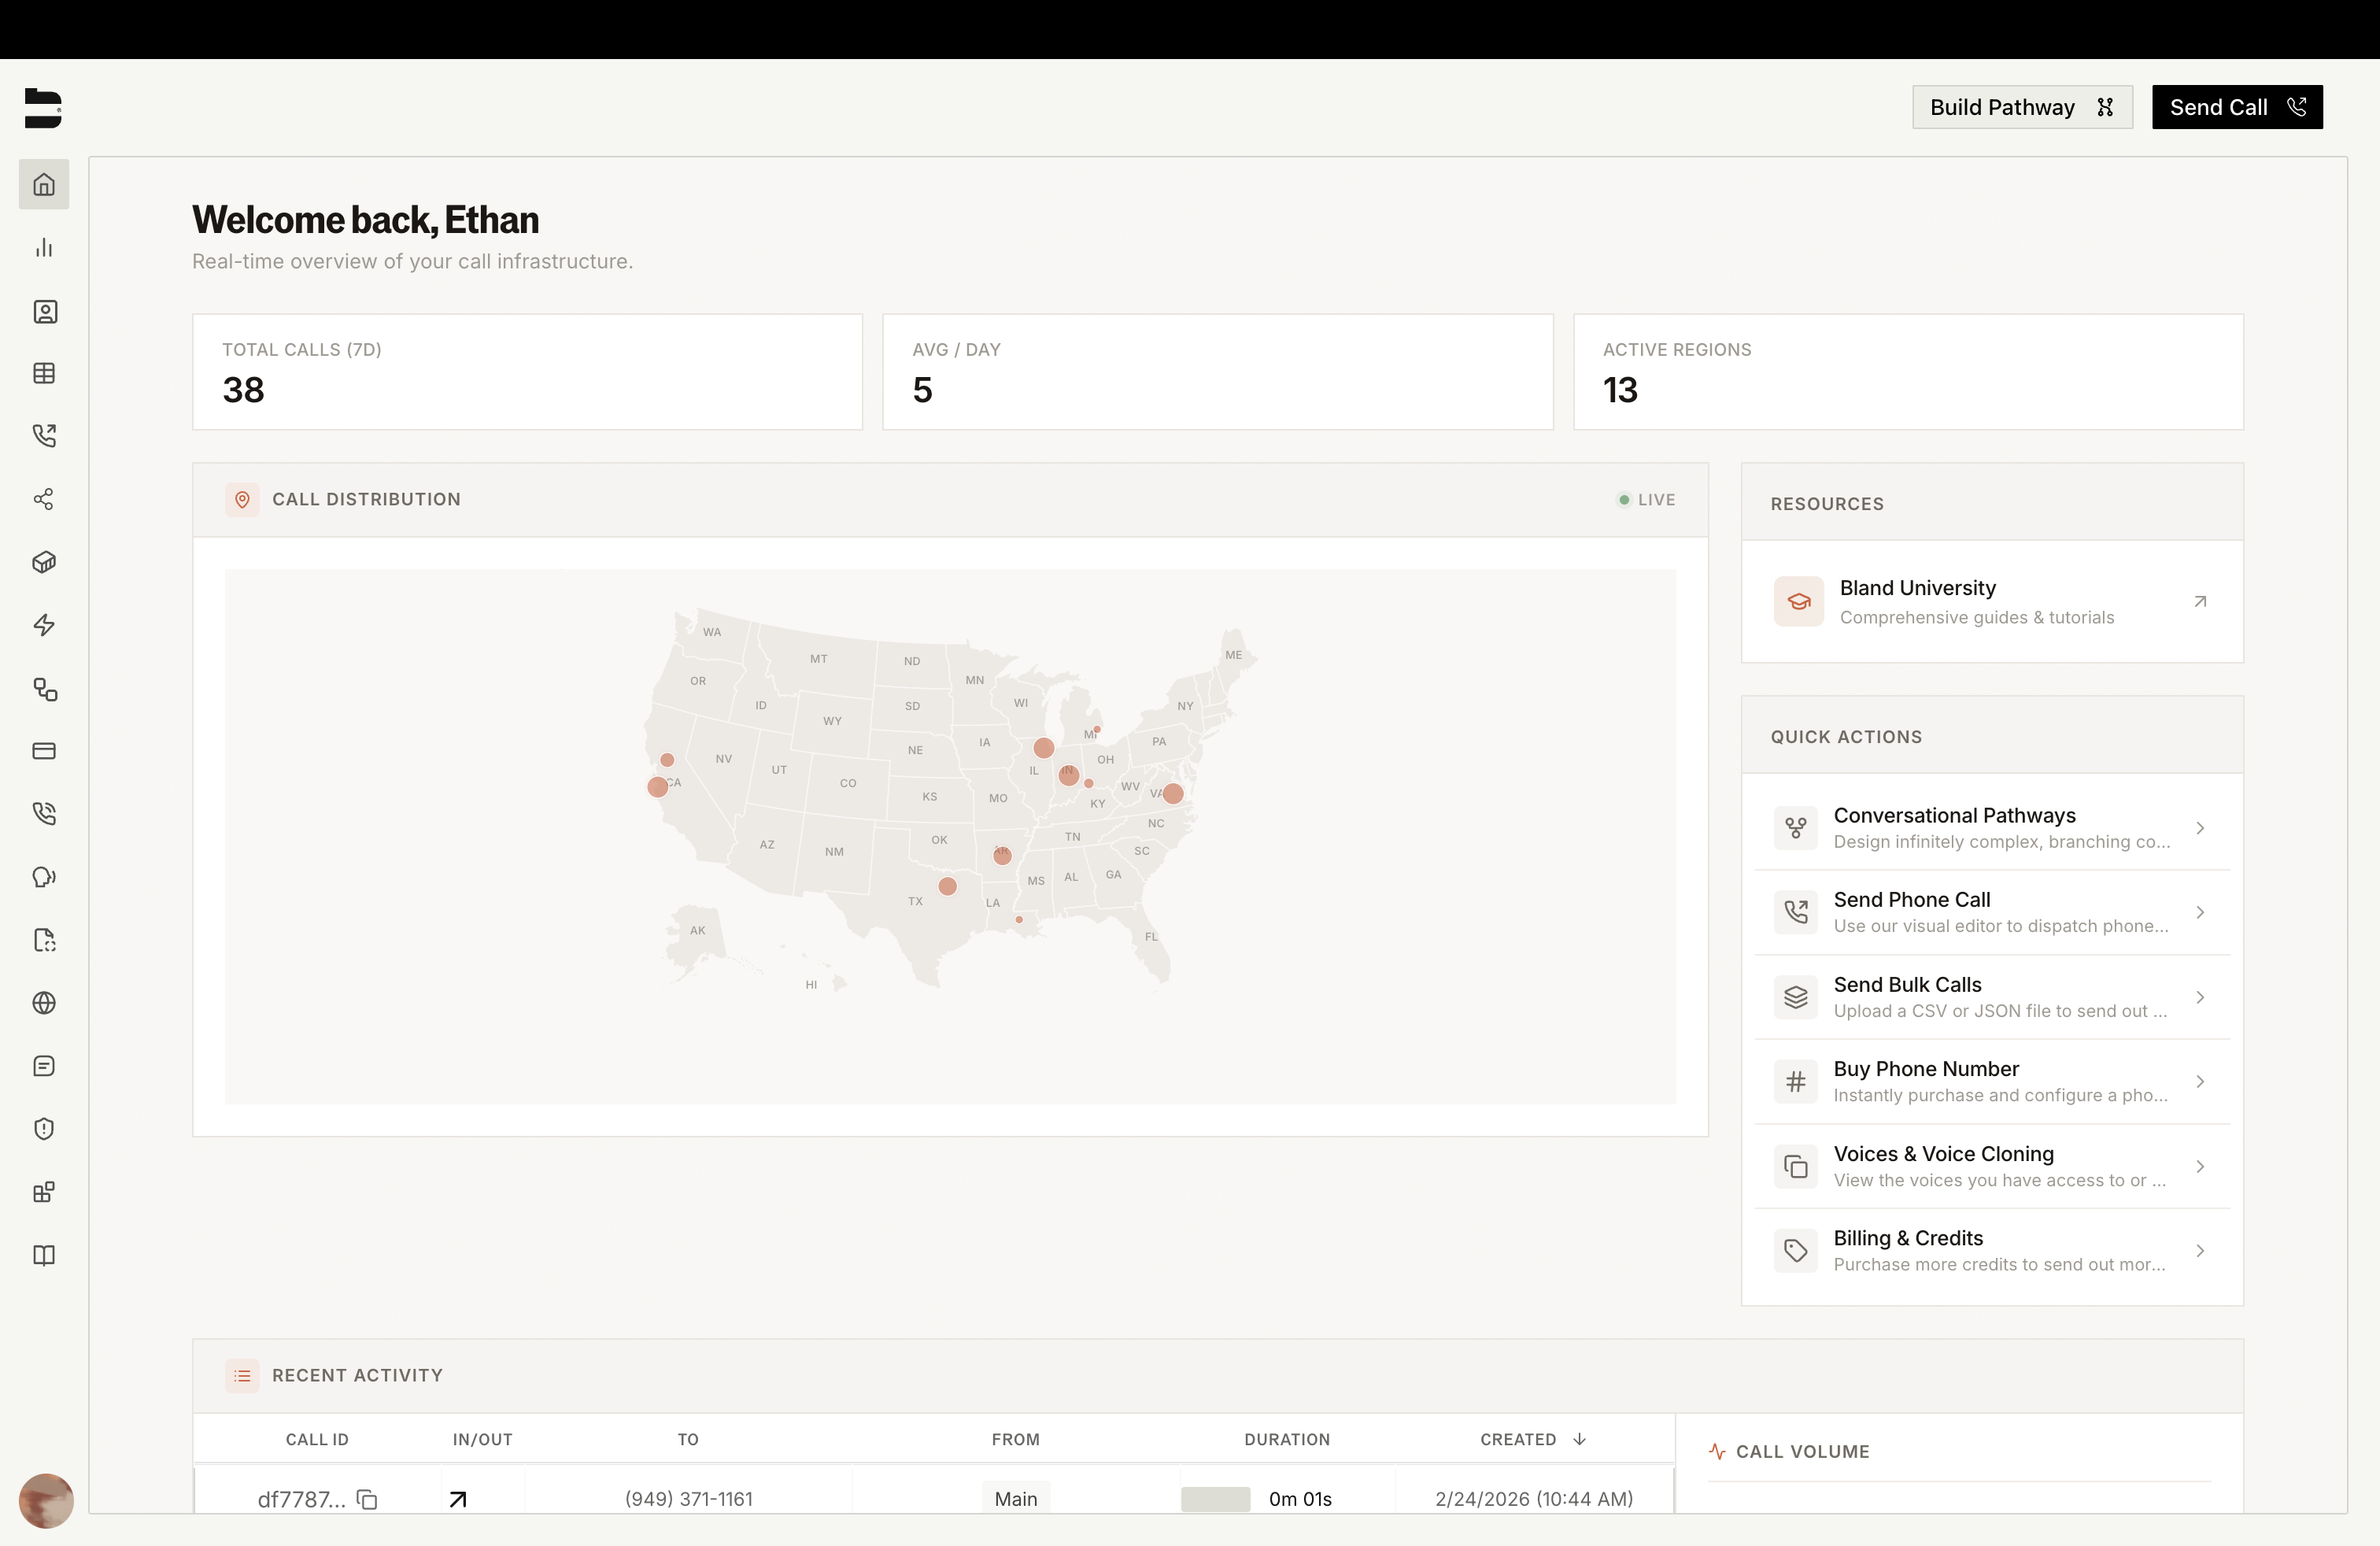Select the outgoing phone call sidebar icon
The height and width of the screenshot is (1546, 2380).
pyautogui.click(x=44, y=436)
